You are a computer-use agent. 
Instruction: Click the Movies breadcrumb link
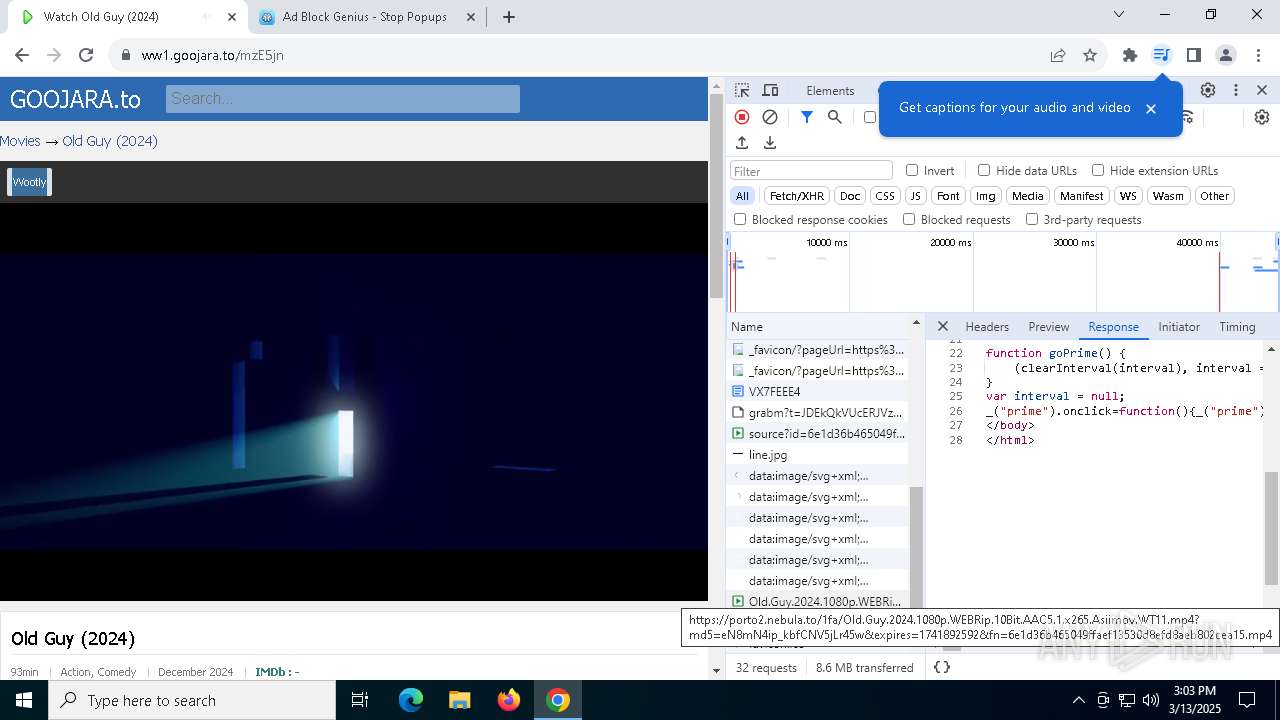[20, 141]
